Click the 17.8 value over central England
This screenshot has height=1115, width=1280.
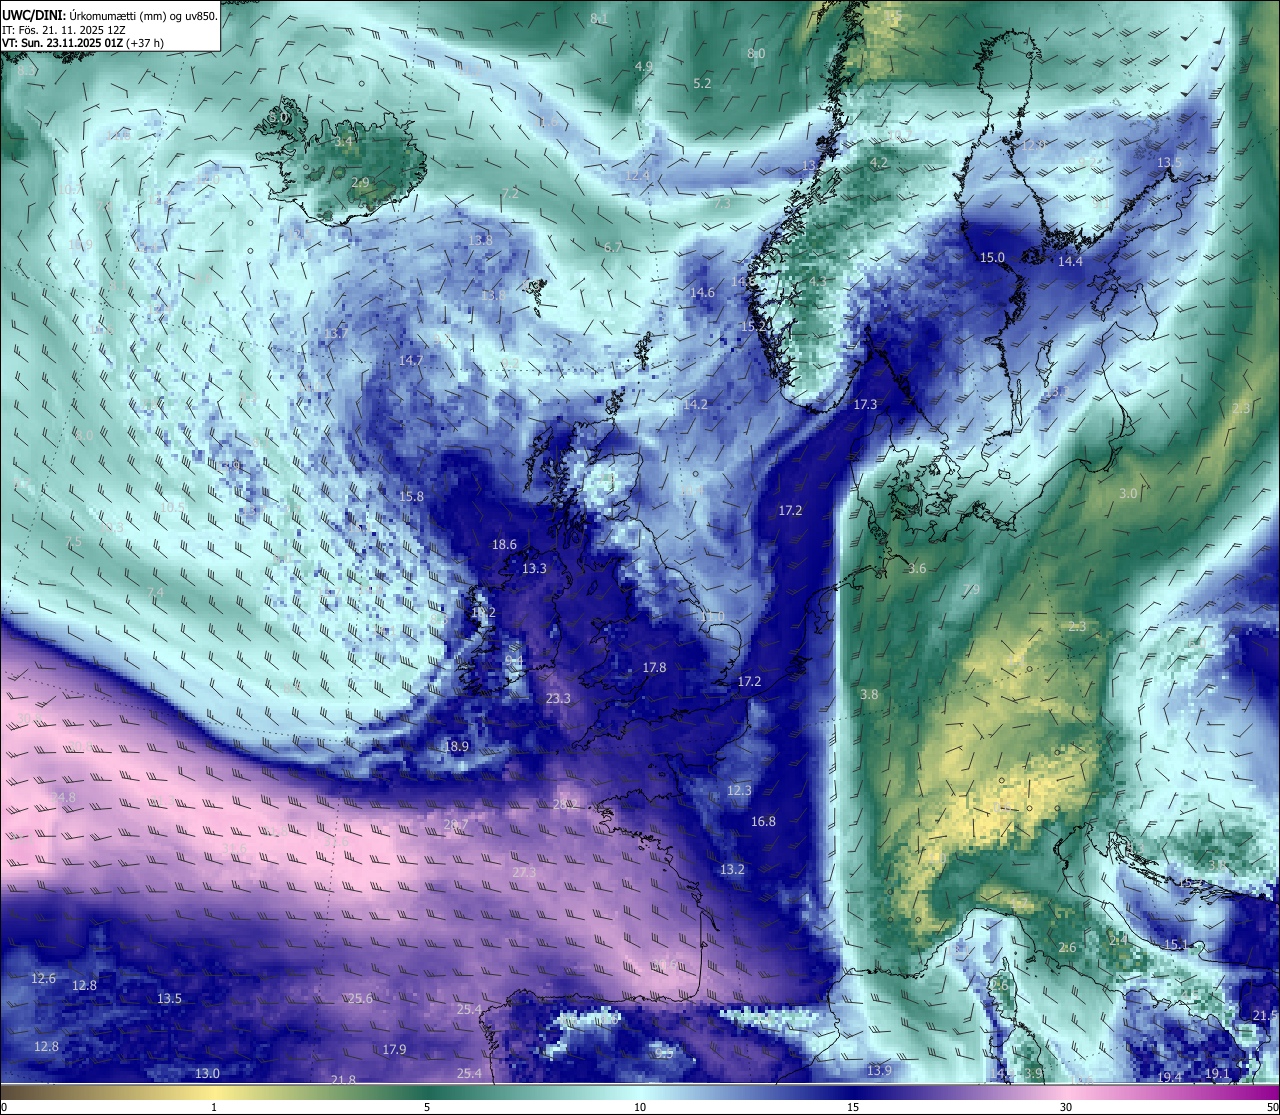pyautogui.click(x=654, y=667)
